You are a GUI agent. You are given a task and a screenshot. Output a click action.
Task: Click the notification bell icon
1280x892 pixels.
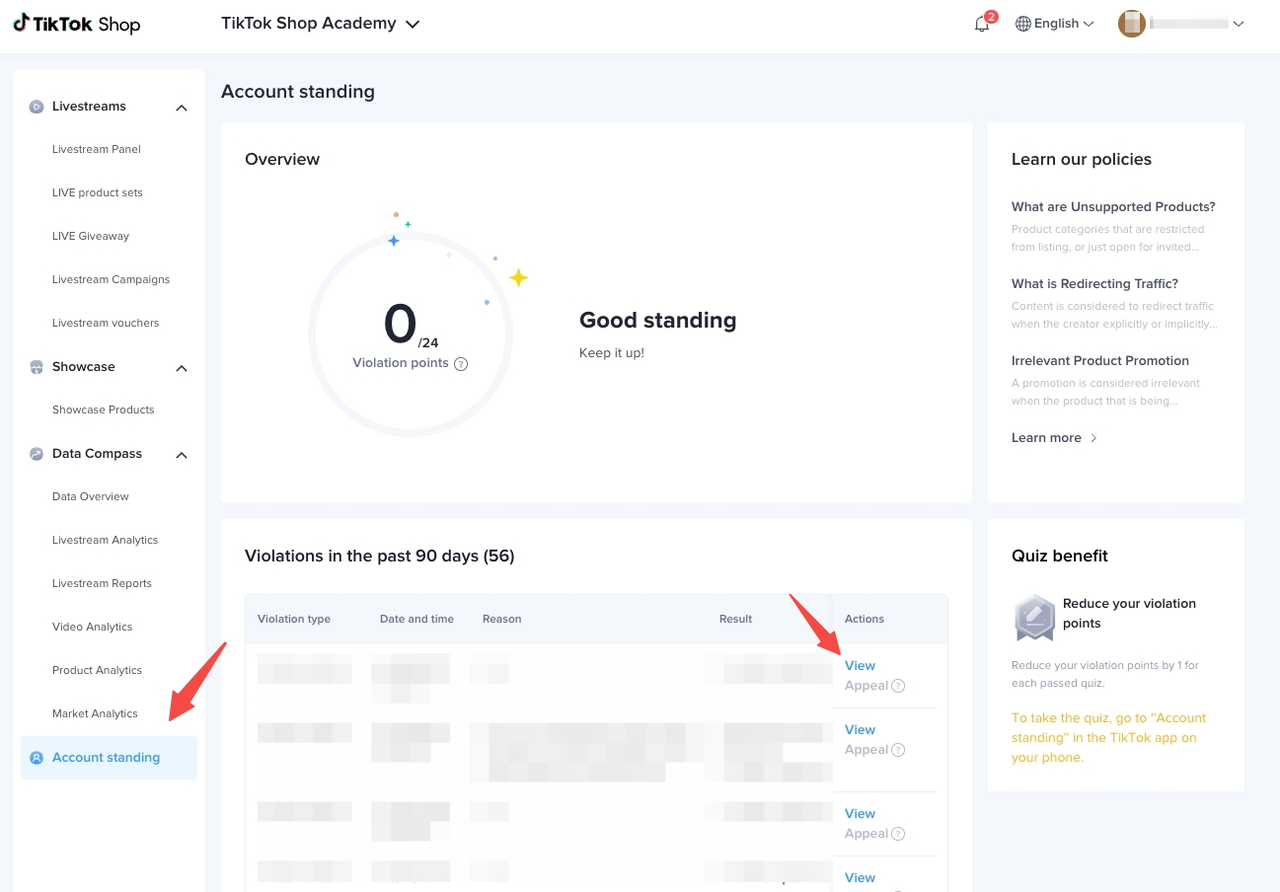982,24
